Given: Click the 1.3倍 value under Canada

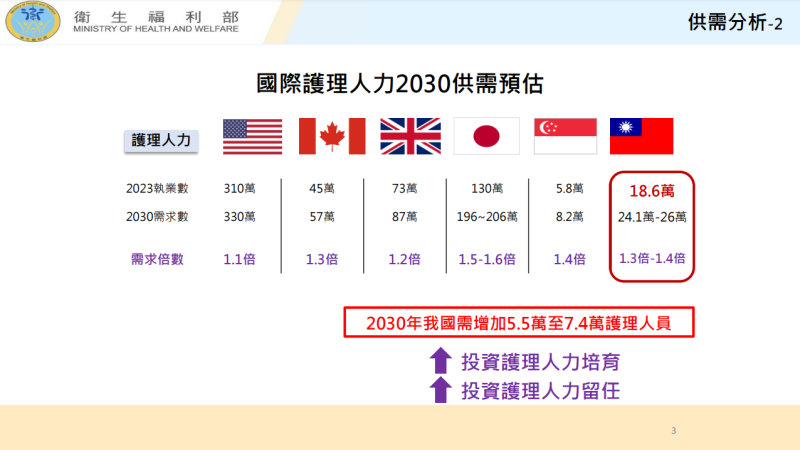Looking at the screenshot, I should point(322,259).
